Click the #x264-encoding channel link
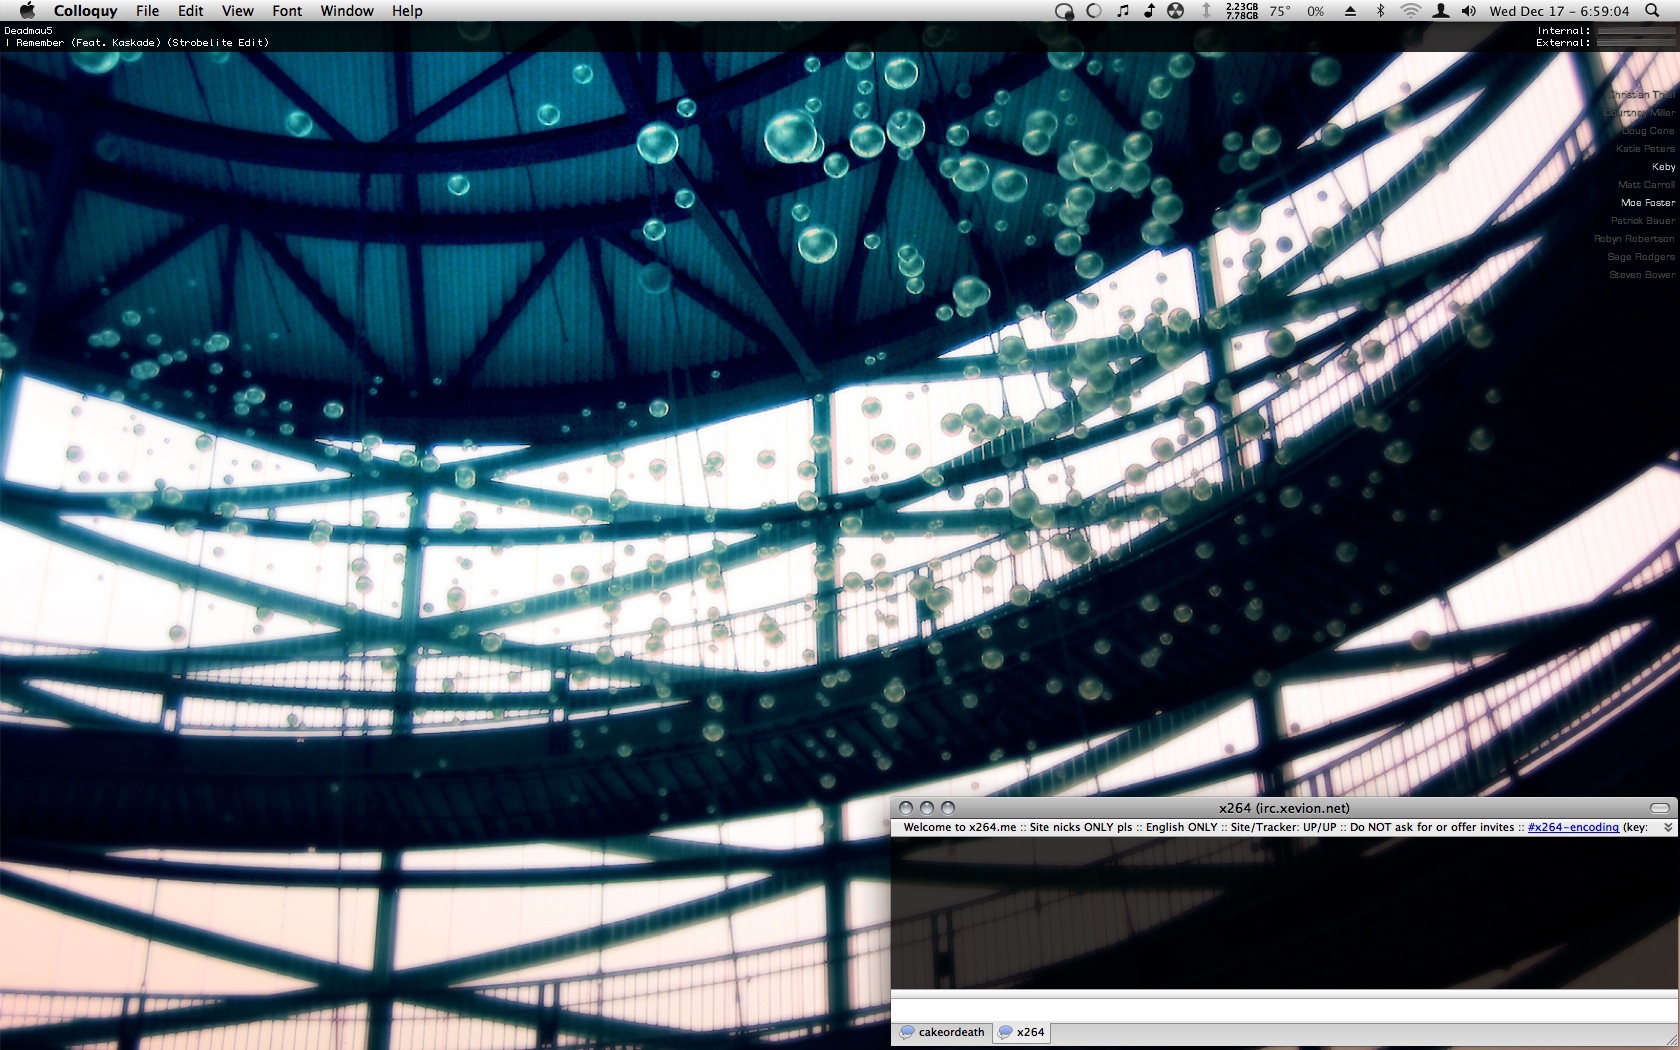 point(1573,827)
